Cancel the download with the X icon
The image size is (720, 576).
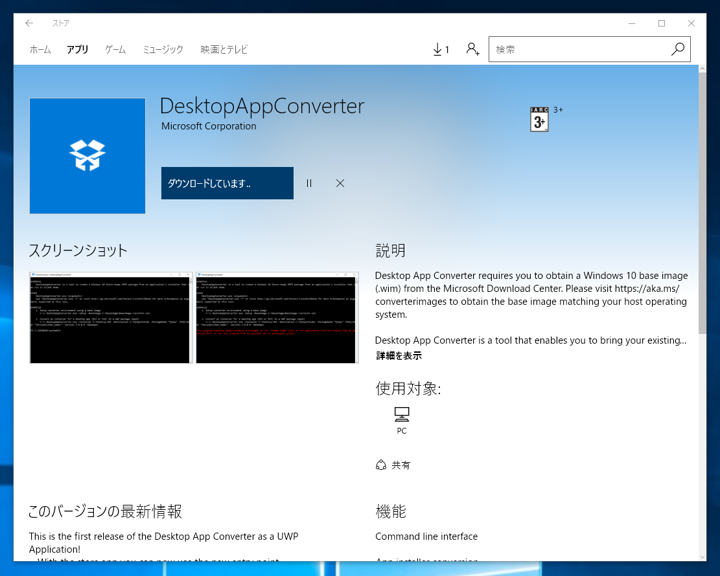(x=340, y=183)
